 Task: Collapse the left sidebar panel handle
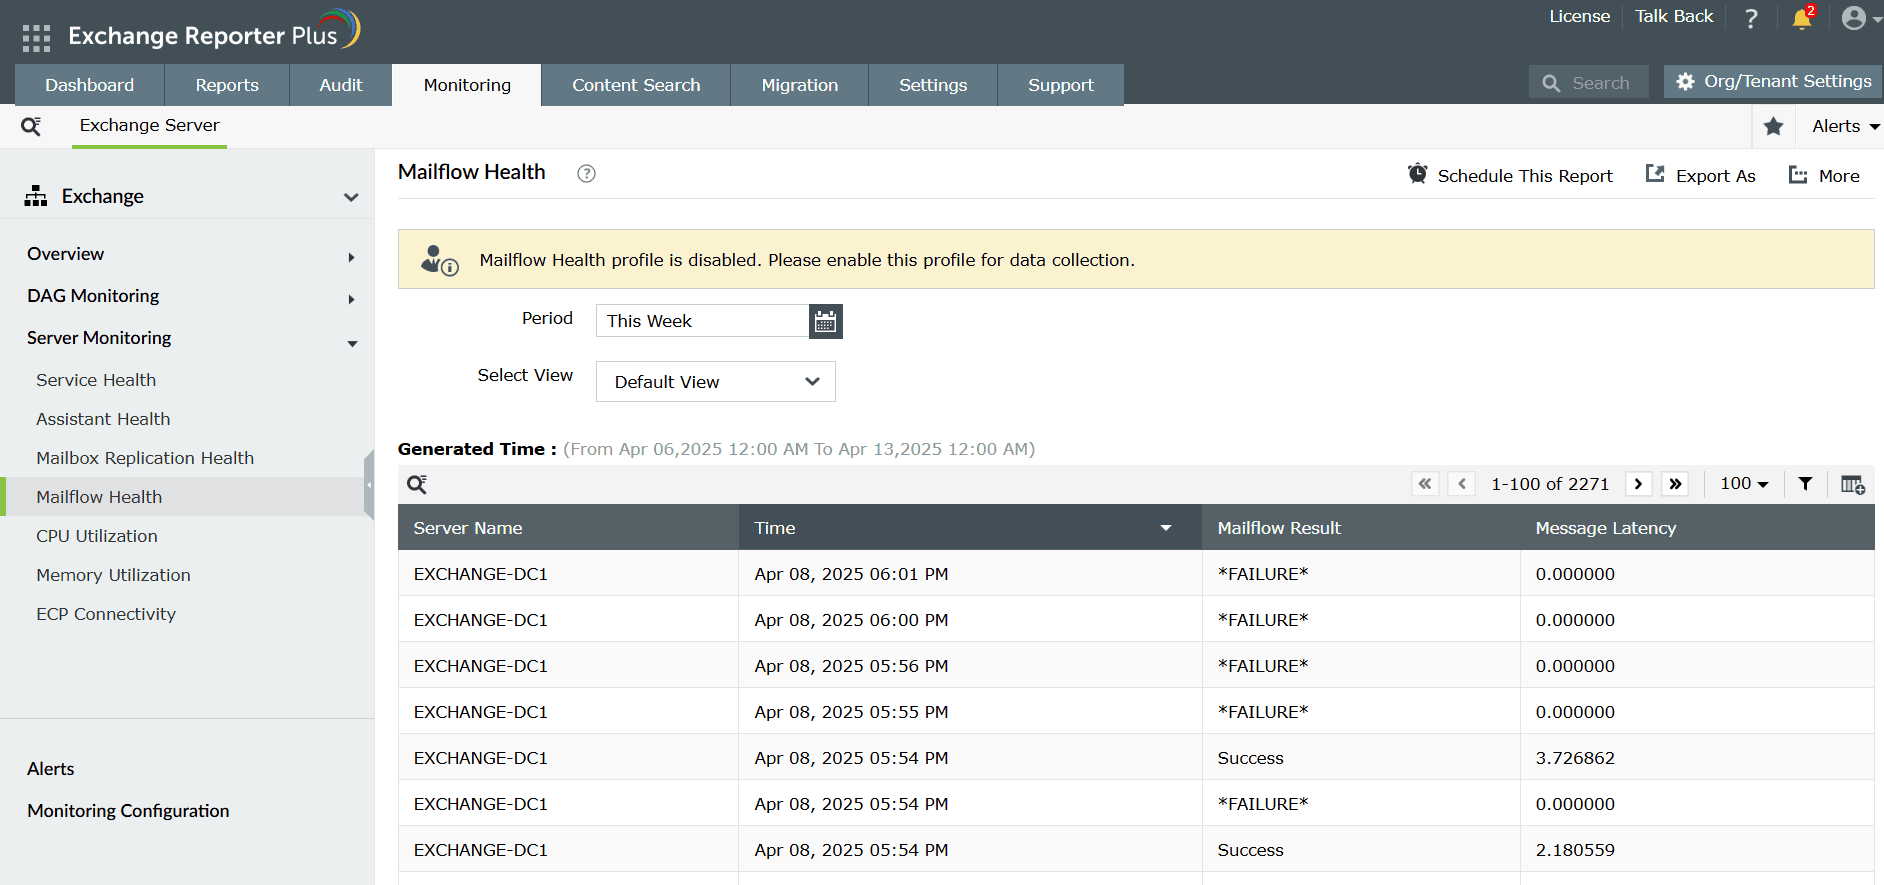369,485
